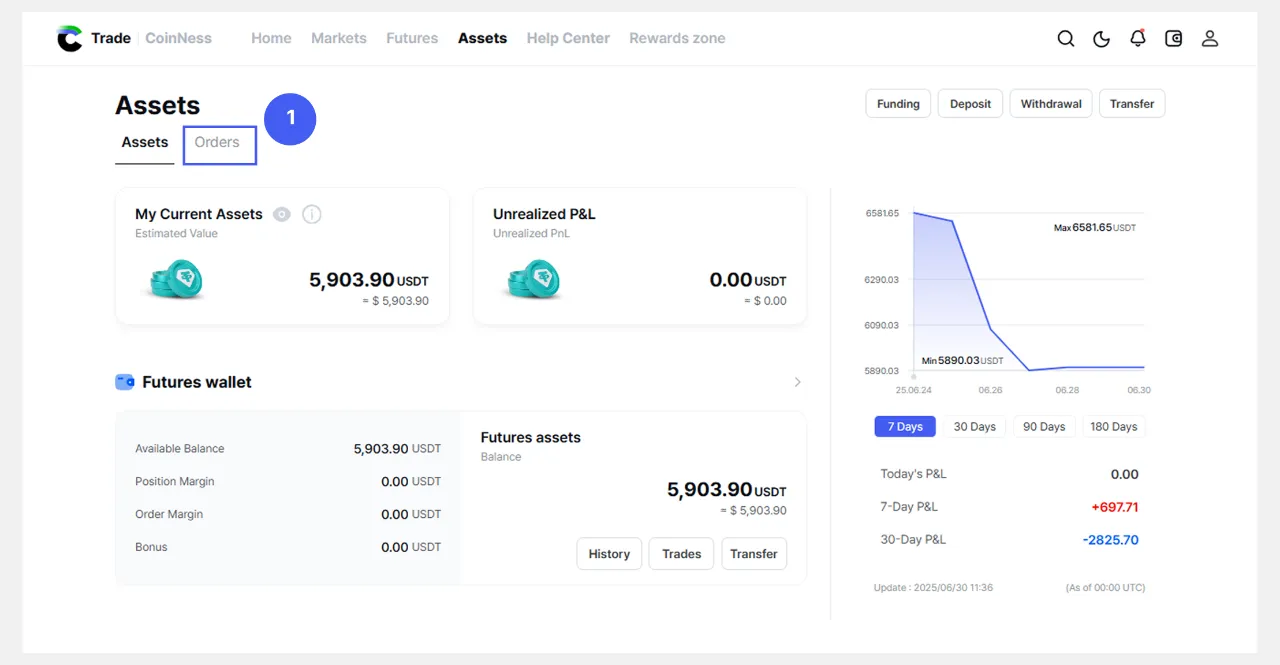
Task: Select the 180 Days chart range
Action: 1113,427
